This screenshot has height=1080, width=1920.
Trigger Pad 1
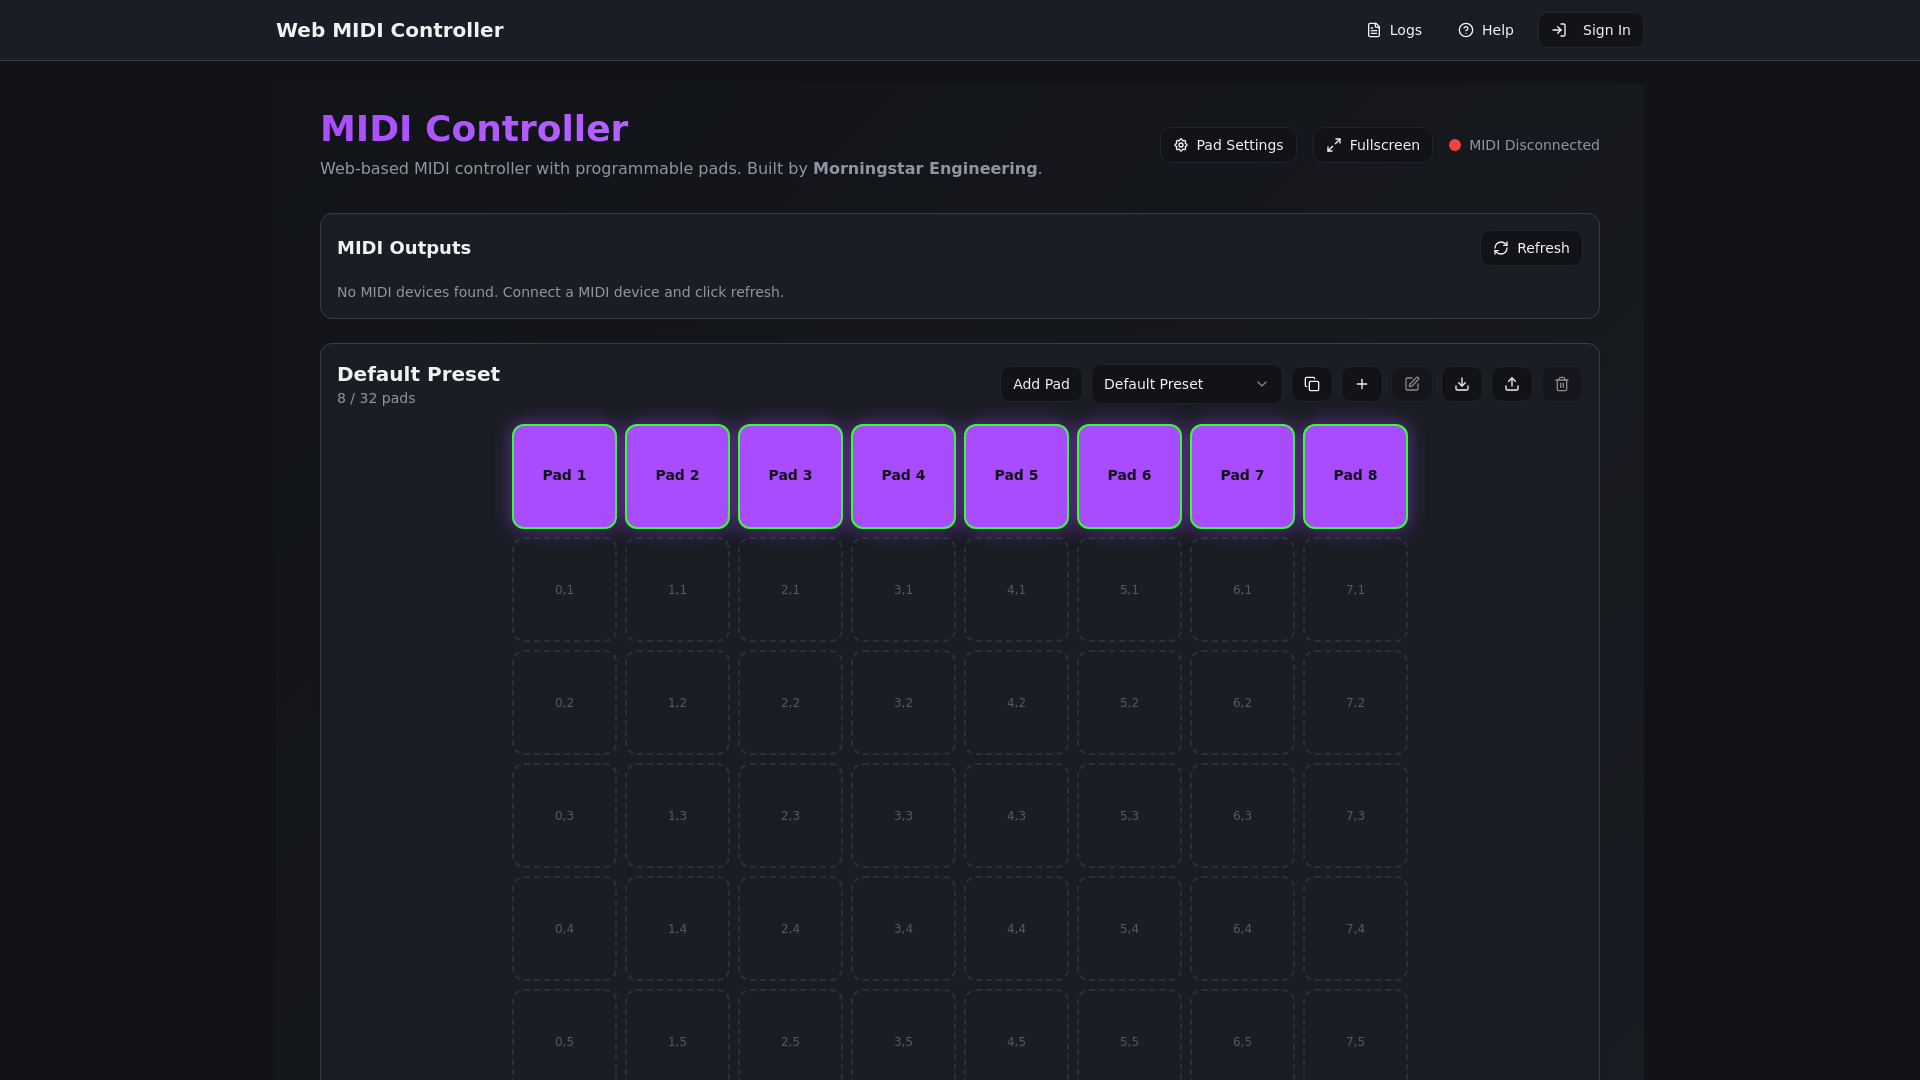[564, 476]
